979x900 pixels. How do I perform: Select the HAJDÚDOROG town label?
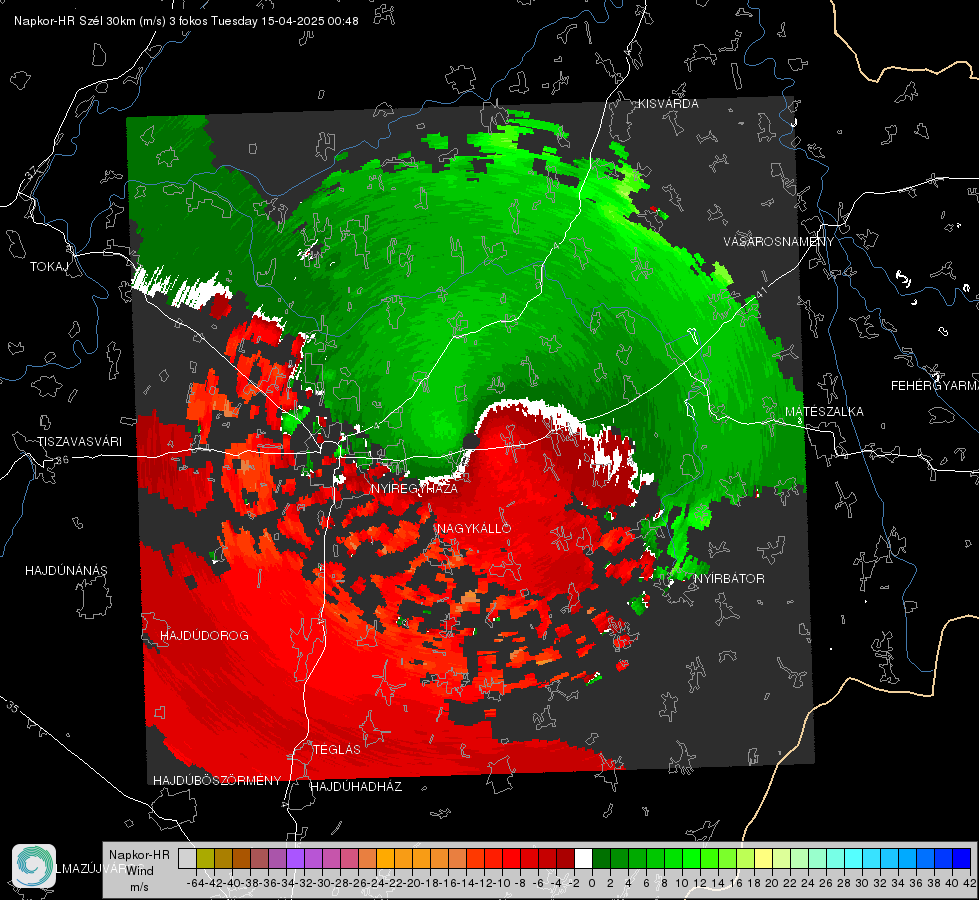(x=204, y=636)
